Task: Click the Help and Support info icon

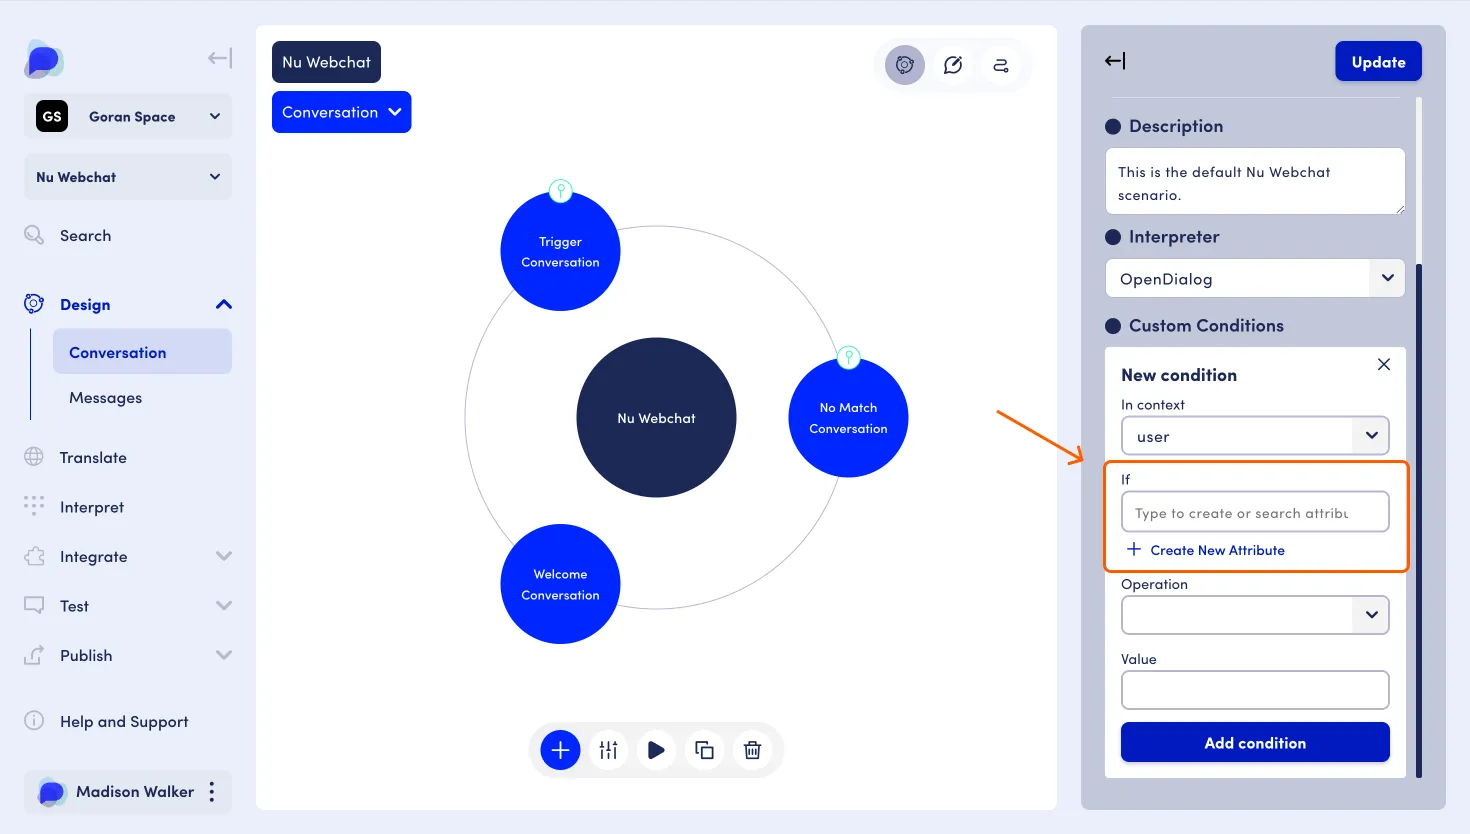Action: (x=34, y=720)
